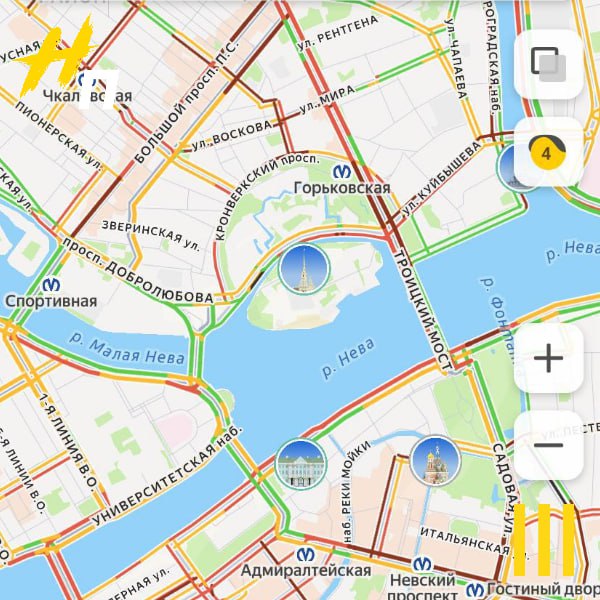This screenshot has height=600, width=600.
Task: Select the р. Малая Нева river label
Action: pos(127,351)
